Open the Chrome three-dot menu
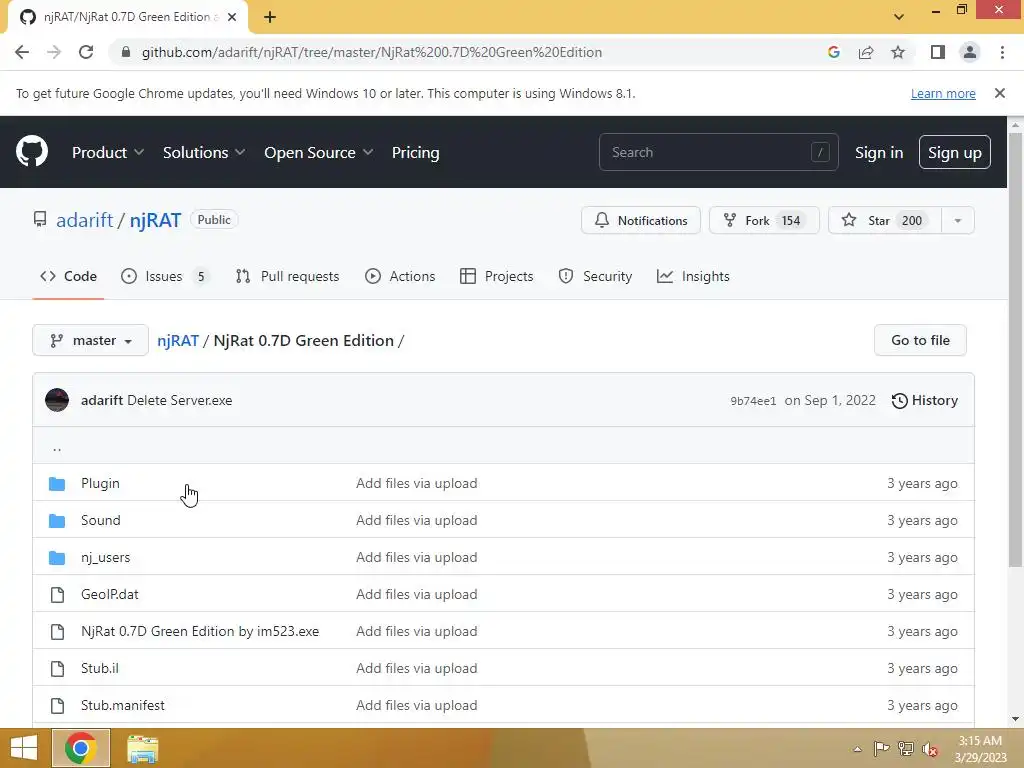This screenshot has width=1024, height=768. click(1002, 52)
